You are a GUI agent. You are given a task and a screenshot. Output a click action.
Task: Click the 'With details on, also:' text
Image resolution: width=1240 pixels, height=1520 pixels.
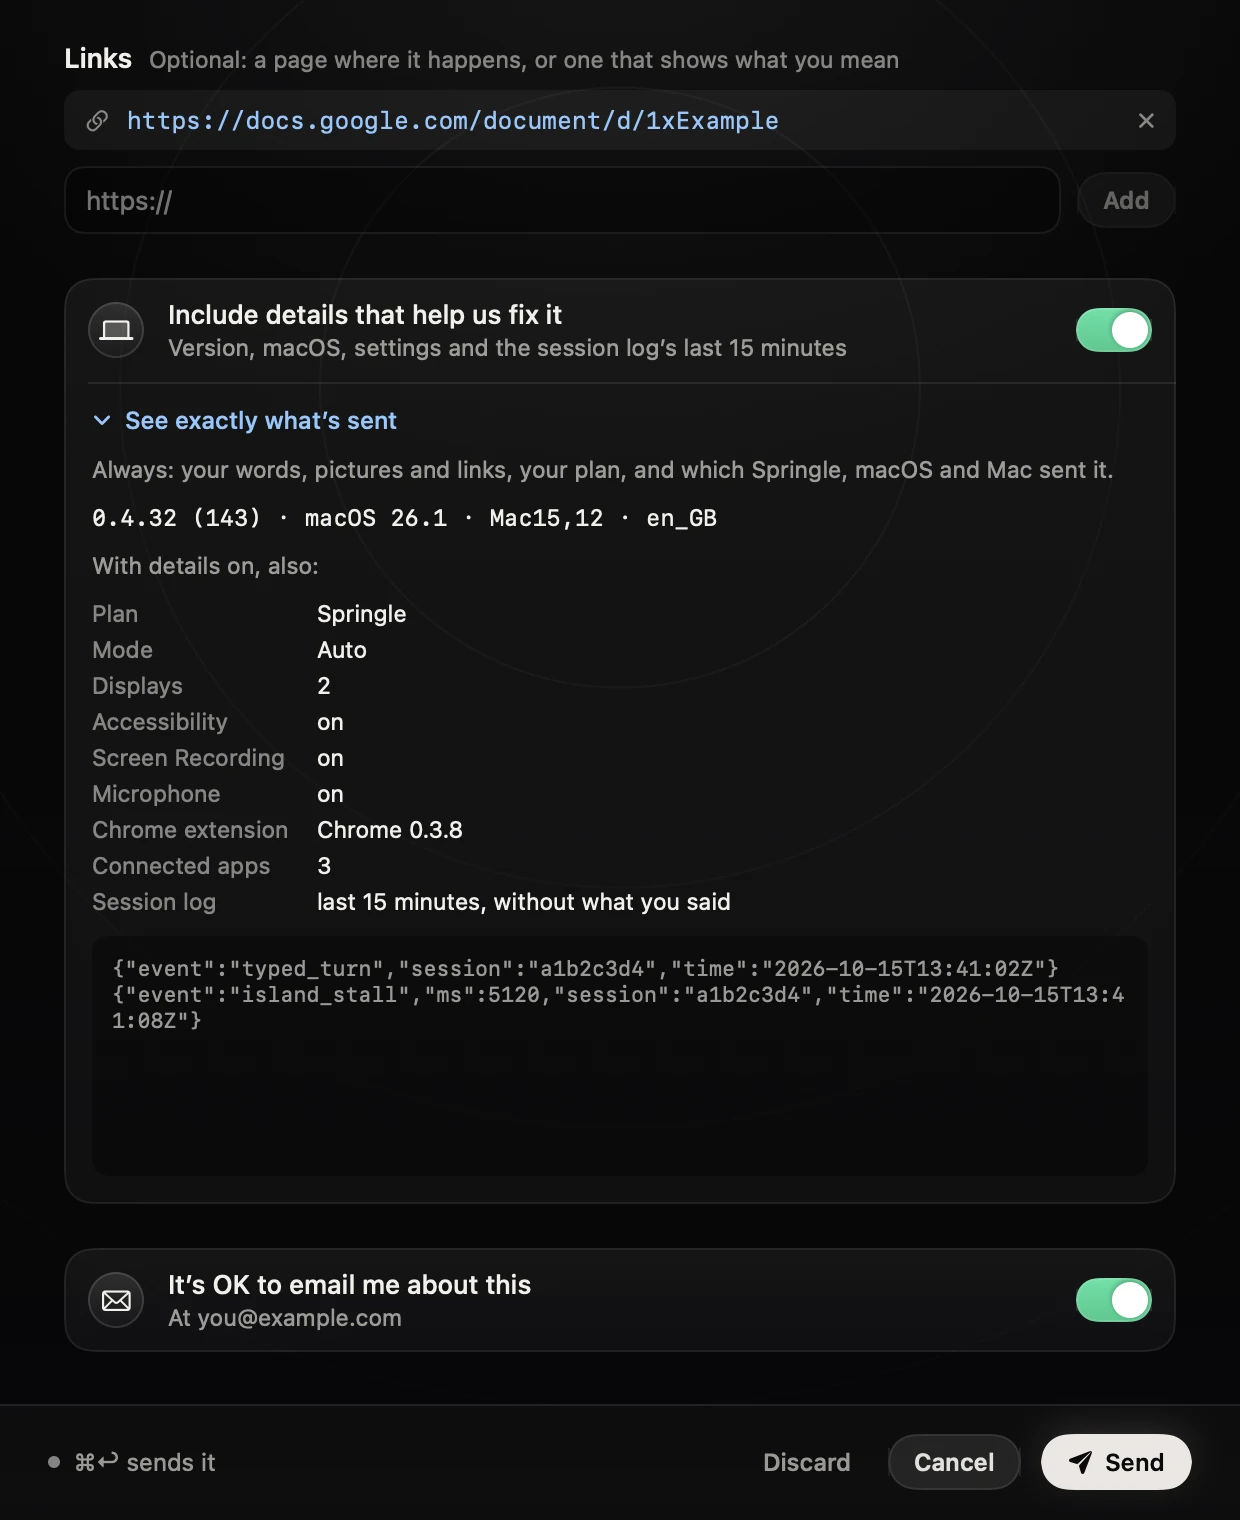point(205,566)
